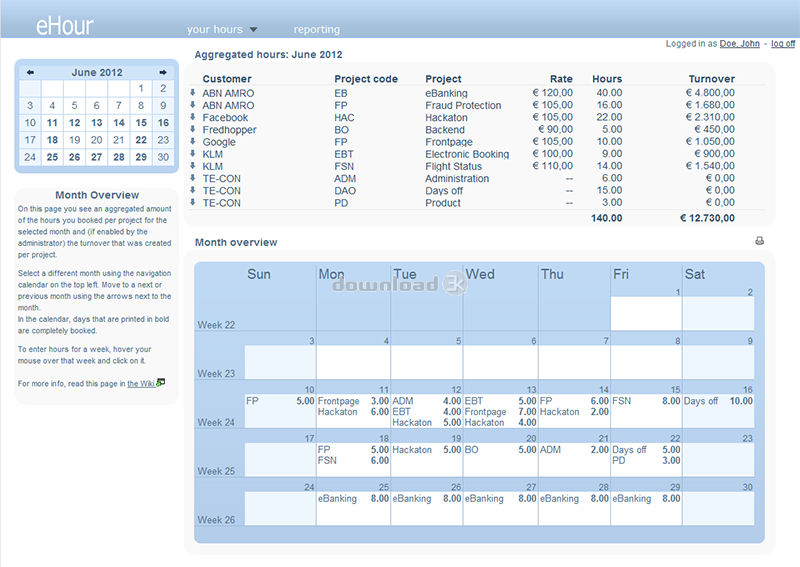Click the FP 5.00 entry on day 10
The width and height of the screenshot is (800, 567).
tap(280, 401)
